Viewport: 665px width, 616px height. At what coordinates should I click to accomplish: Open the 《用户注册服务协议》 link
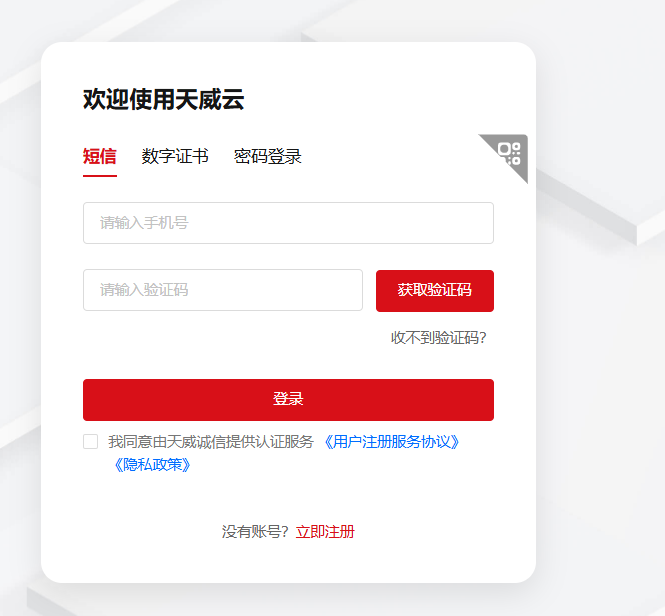pos(392,442)
